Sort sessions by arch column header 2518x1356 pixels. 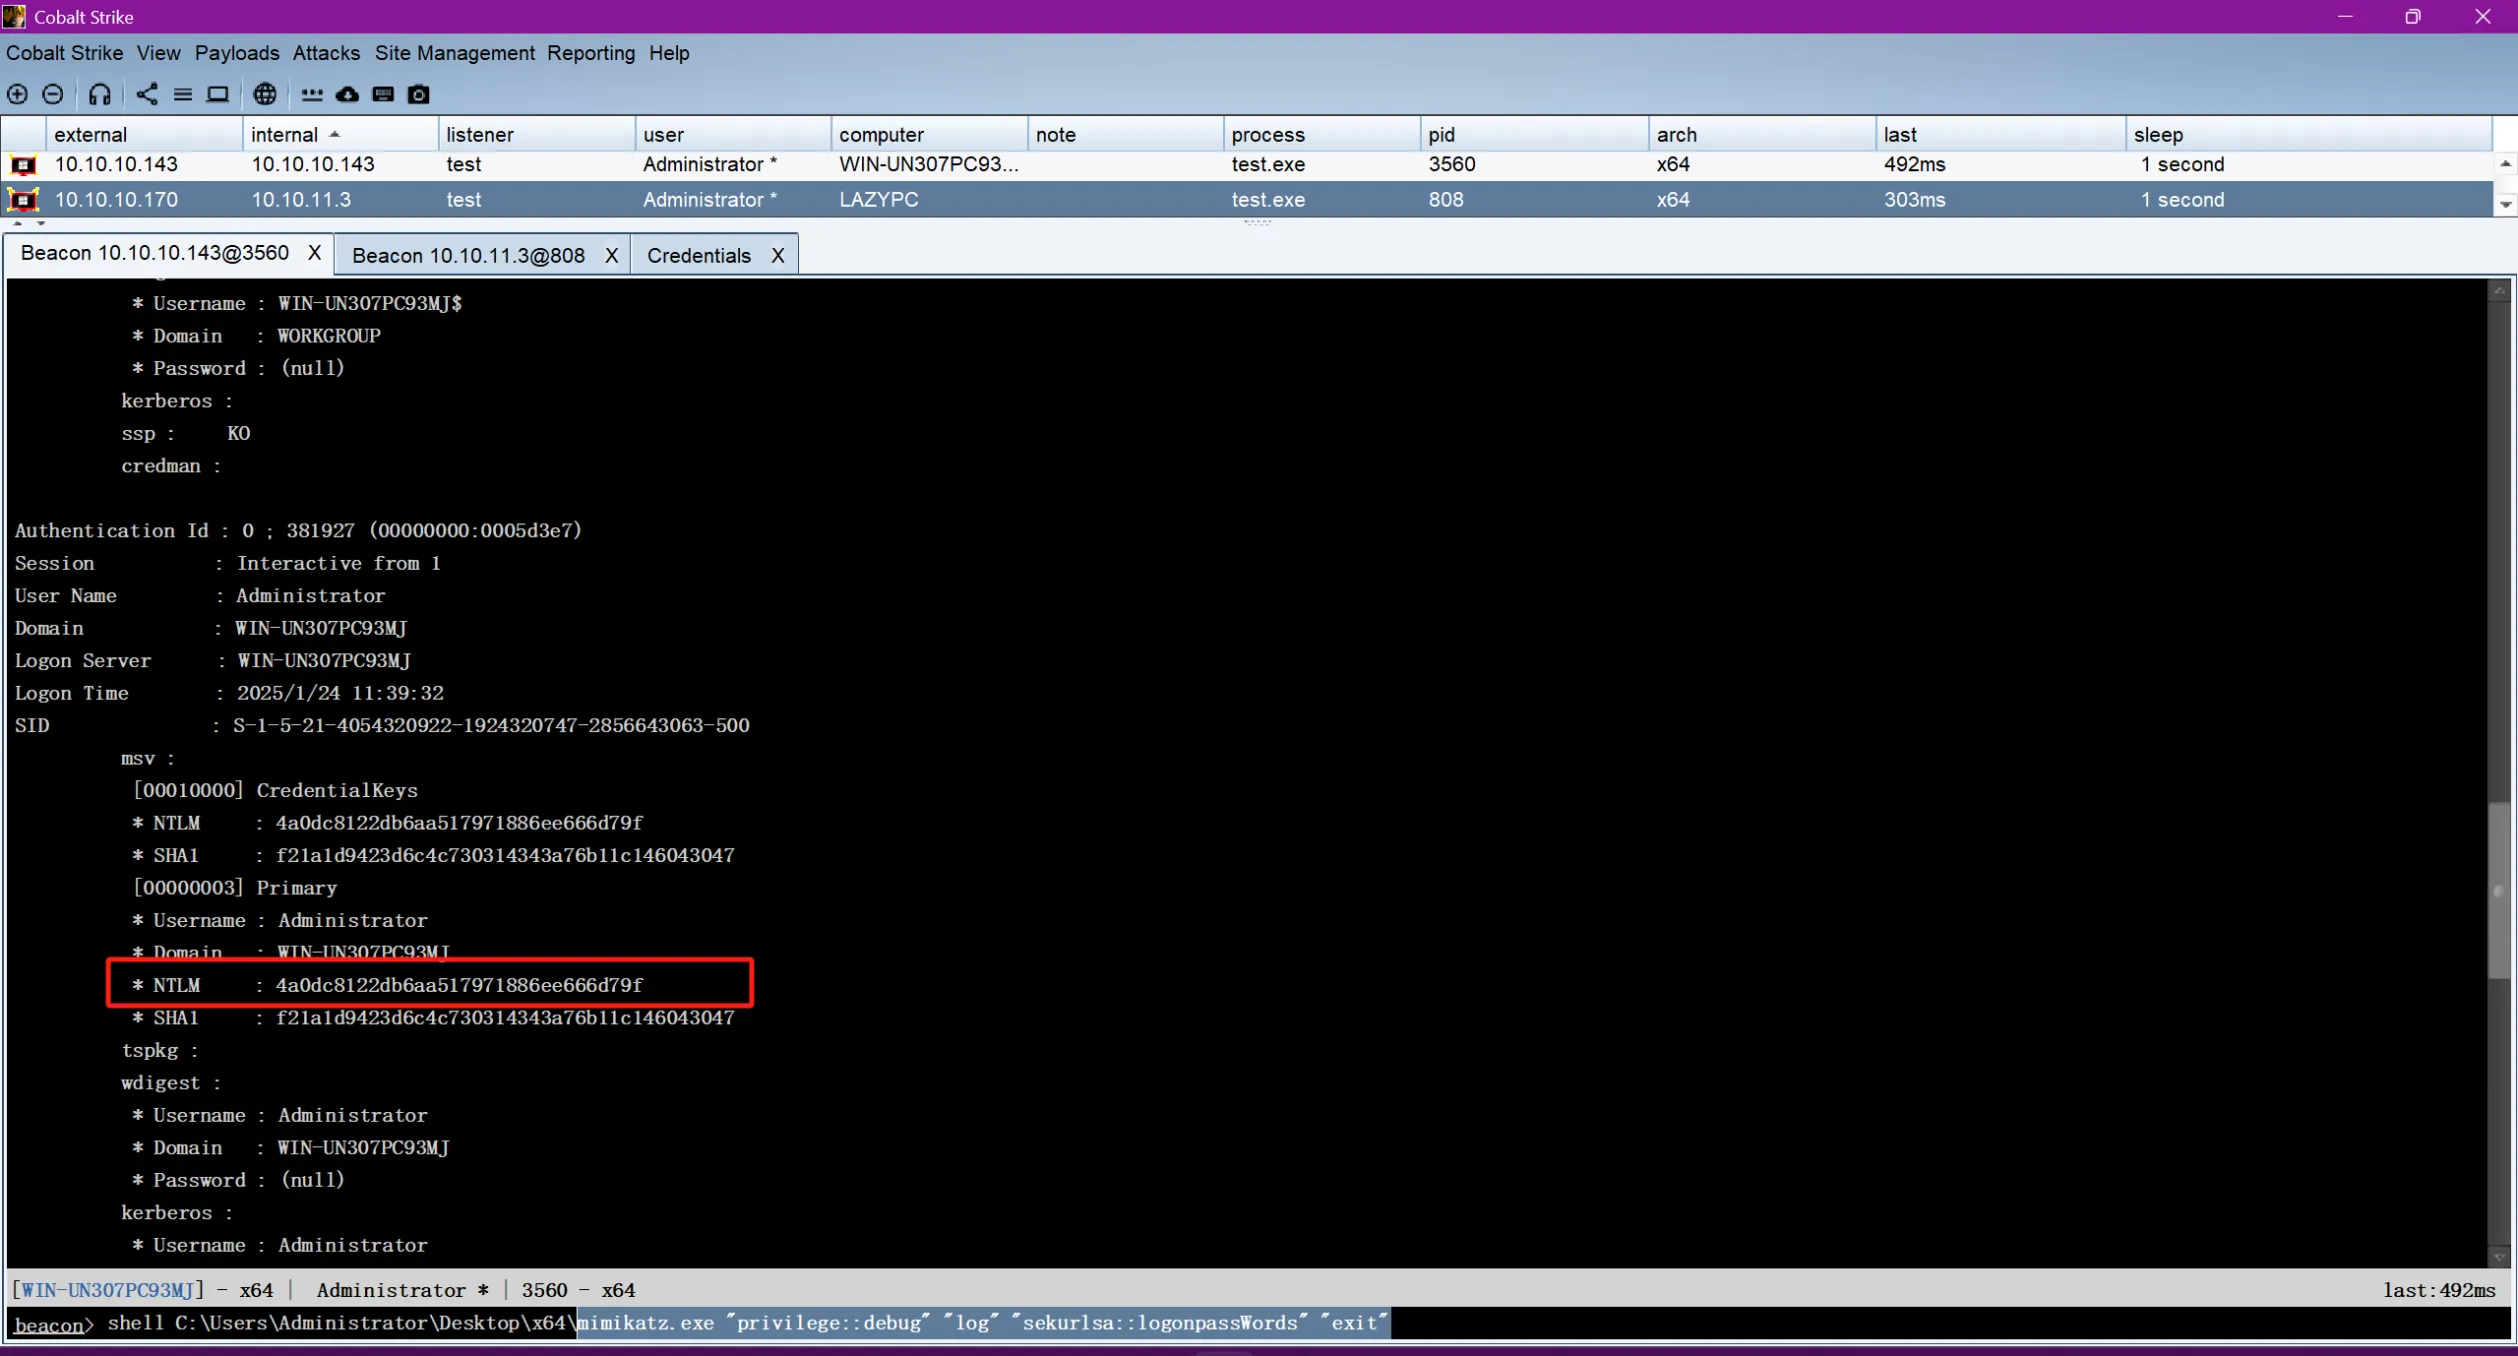[x=1762, y=134]
